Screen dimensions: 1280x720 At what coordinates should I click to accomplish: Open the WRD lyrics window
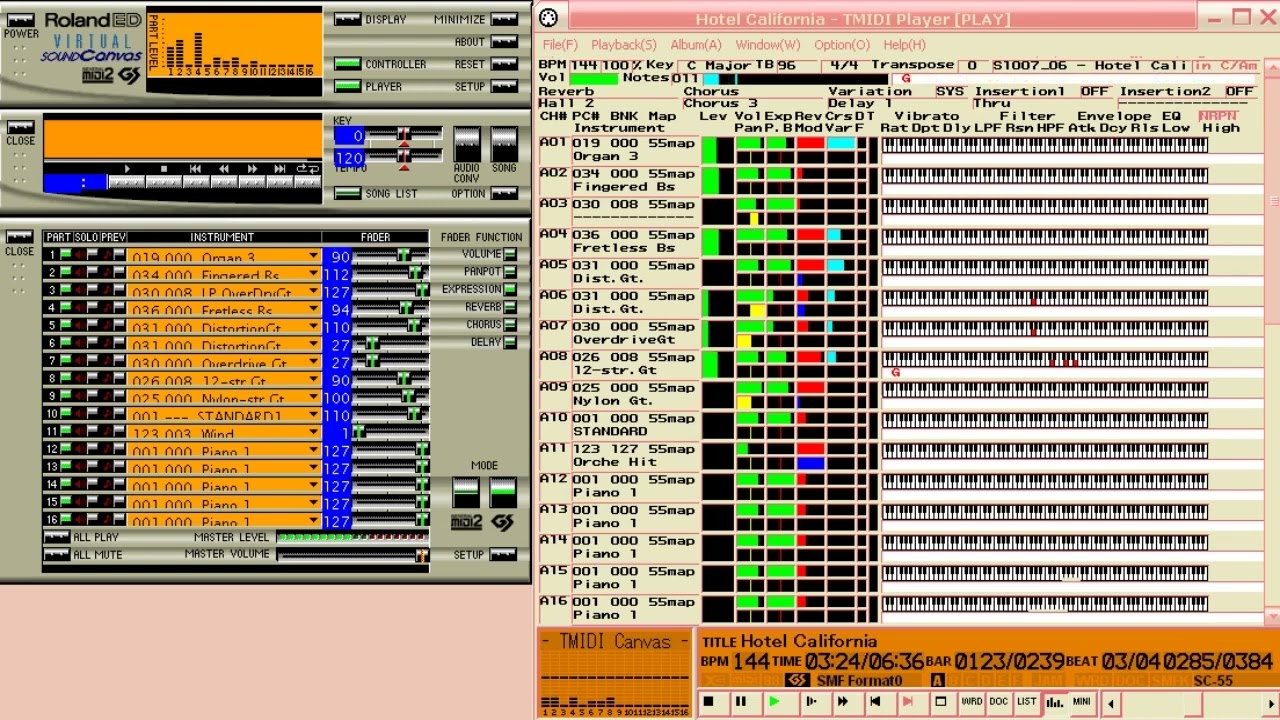tap(971, 702)
